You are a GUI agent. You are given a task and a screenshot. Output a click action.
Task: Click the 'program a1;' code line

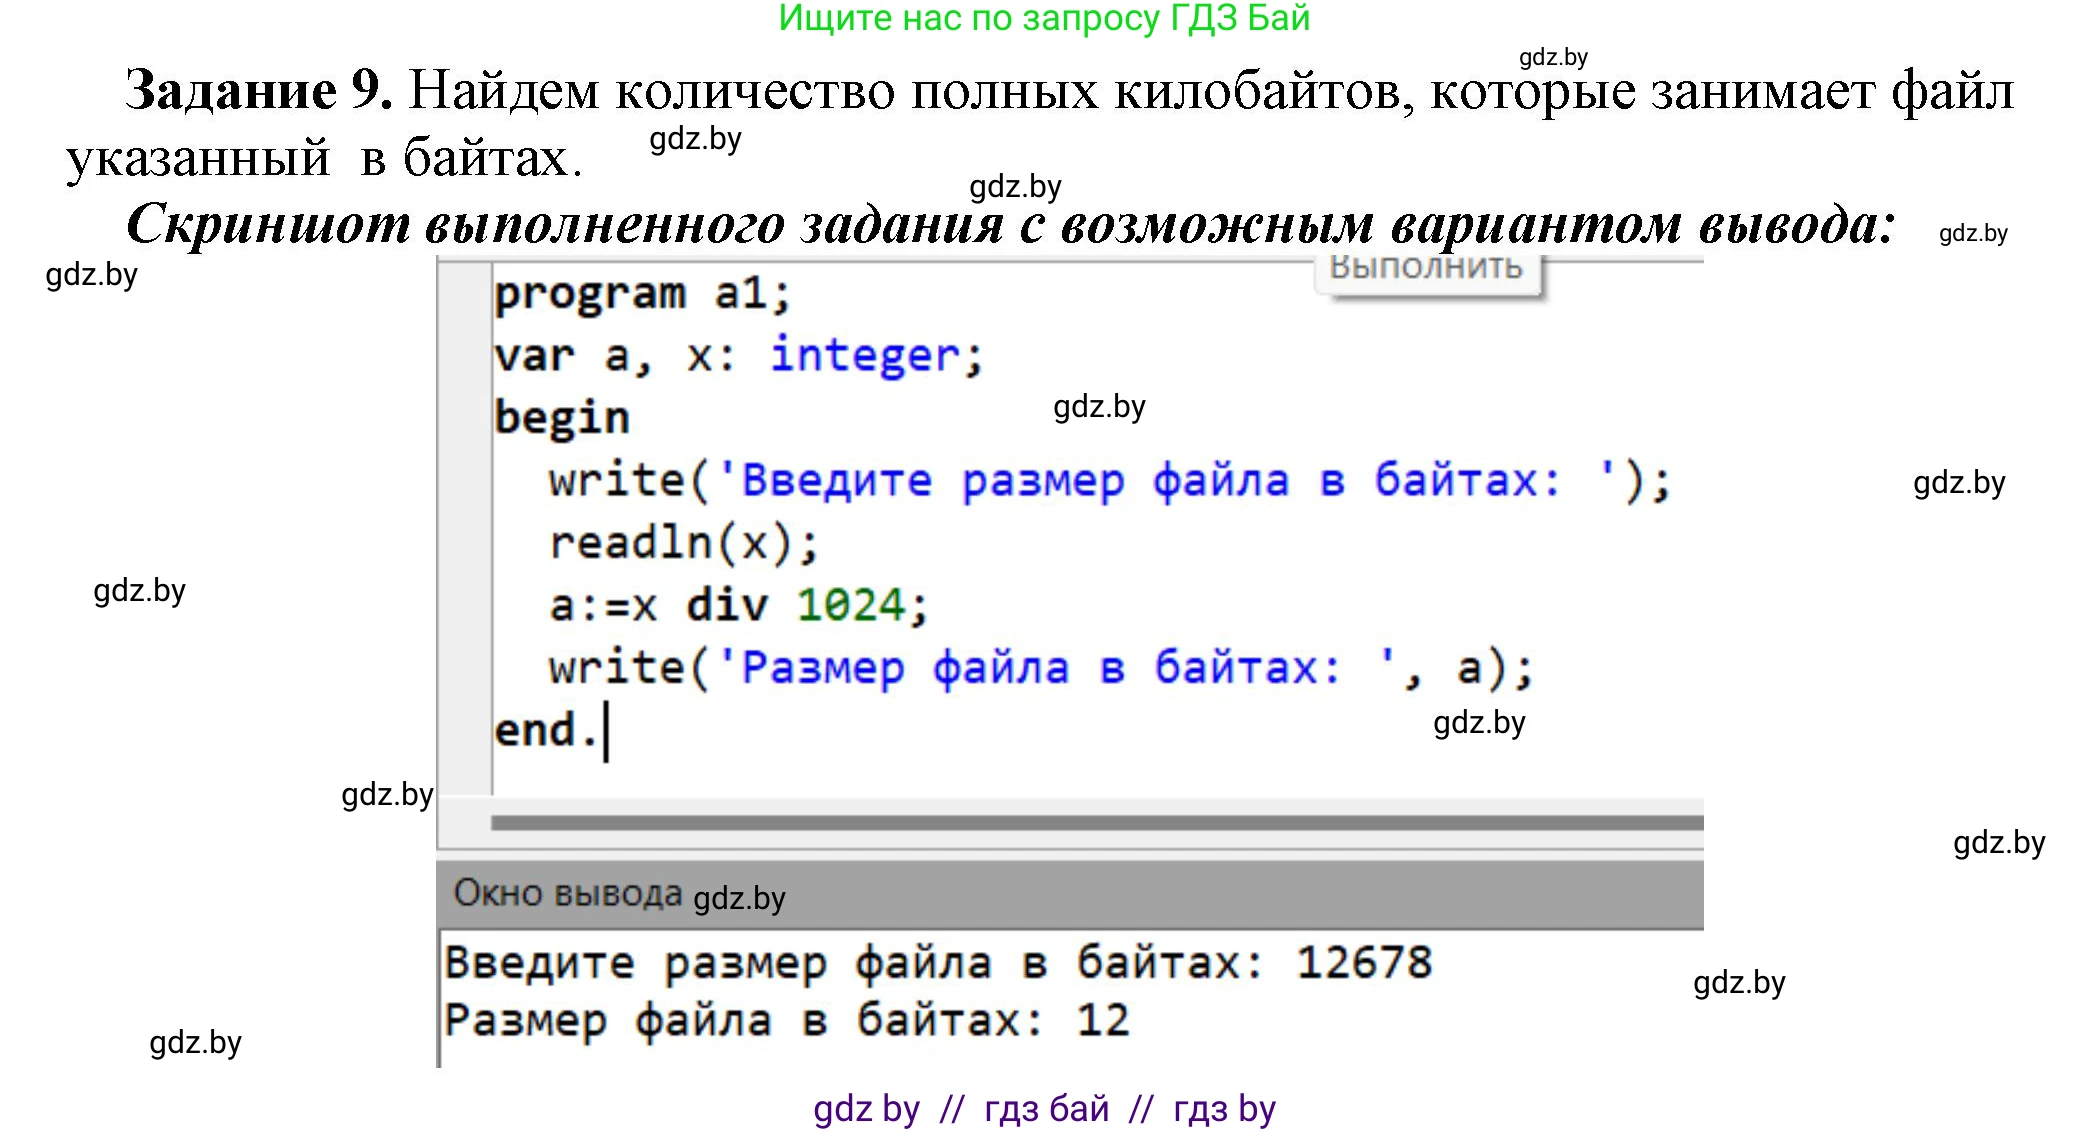click(642, 294)
